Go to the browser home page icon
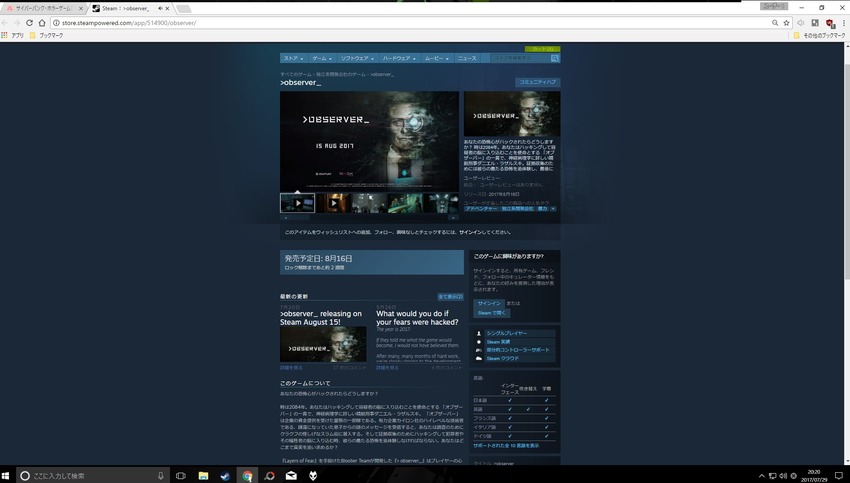 click(42, 23)
